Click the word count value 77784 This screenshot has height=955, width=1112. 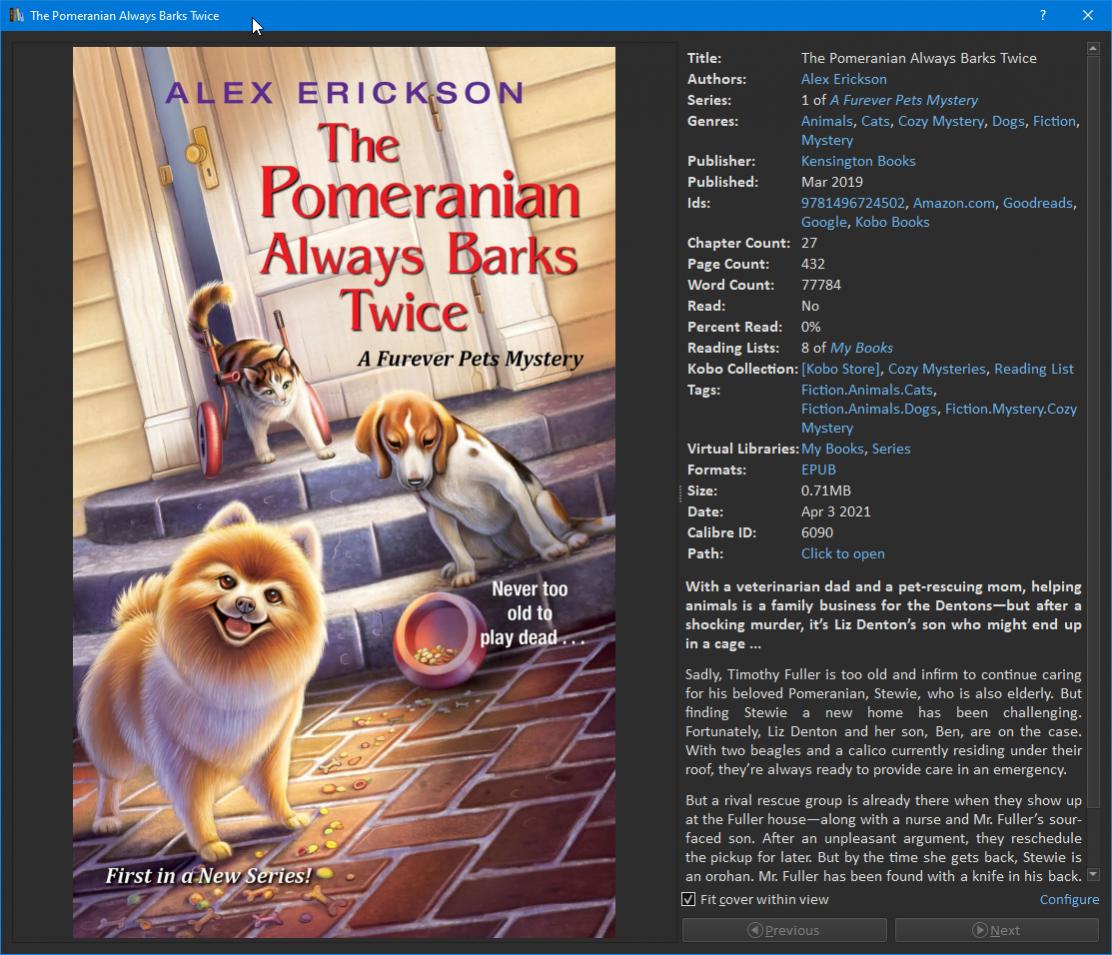[821, 285]
